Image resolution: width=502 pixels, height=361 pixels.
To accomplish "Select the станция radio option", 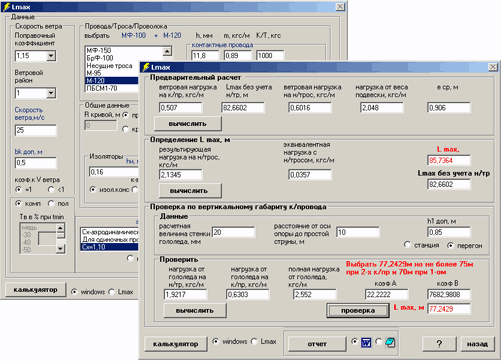I will pyautogui.click(x=407, y=245).
